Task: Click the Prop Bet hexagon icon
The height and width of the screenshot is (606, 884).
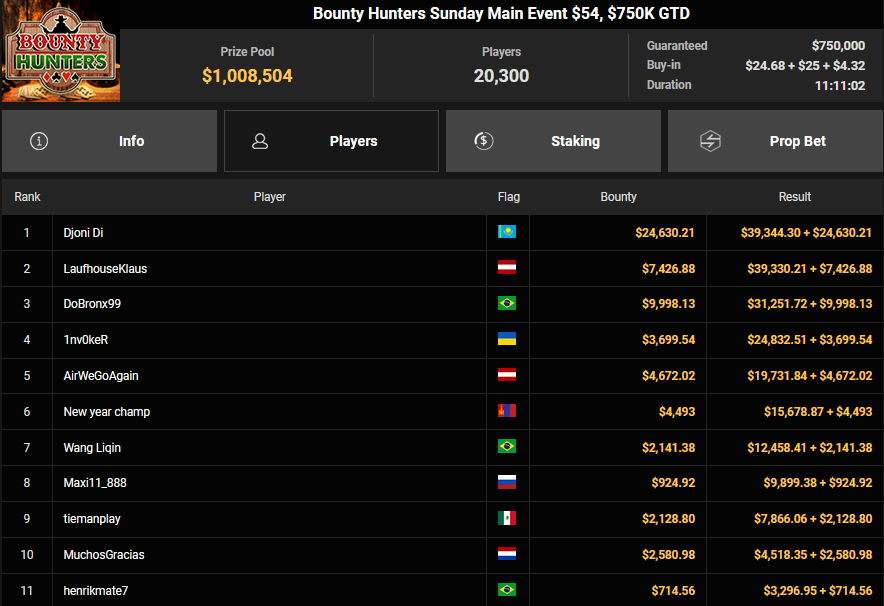Action: (710, 141)
